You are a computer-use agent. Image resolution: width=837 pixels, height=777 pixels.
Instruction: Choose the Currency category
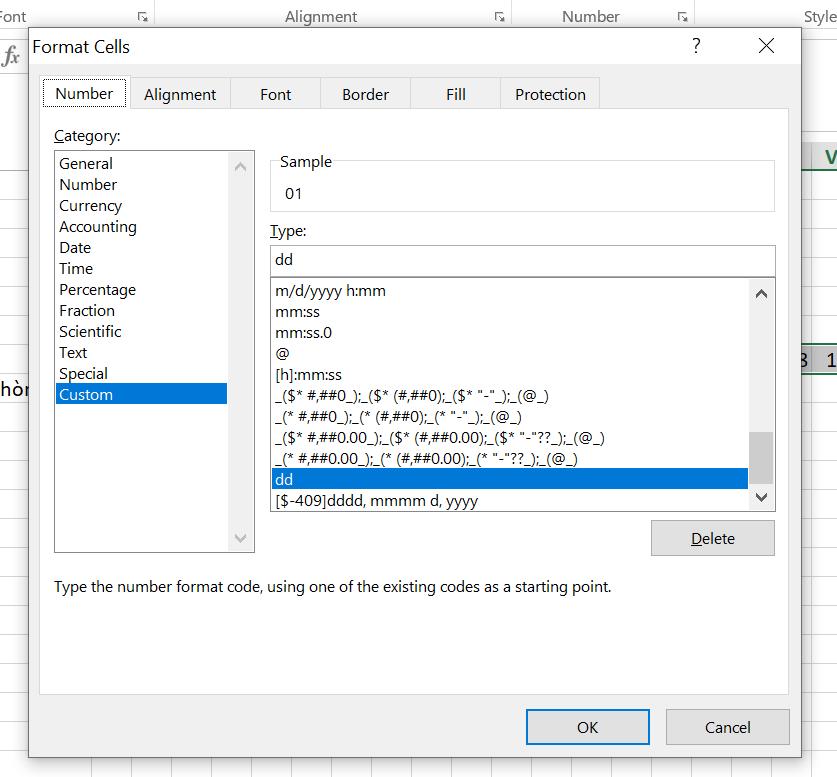point(141,205)
